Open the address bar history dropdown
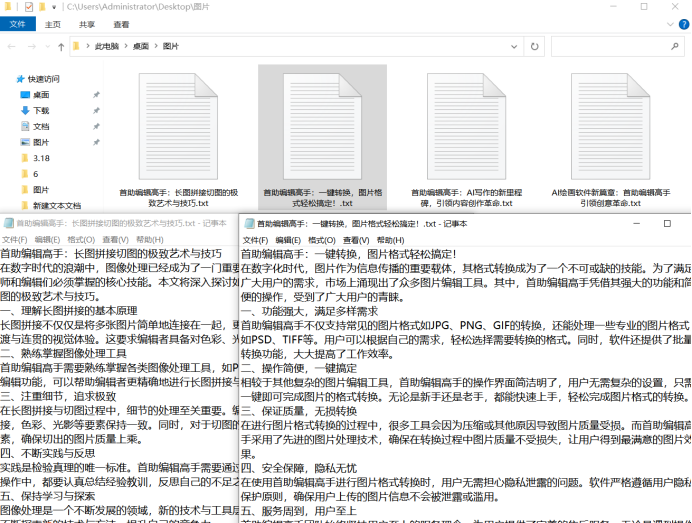The width and height of the screenshot is (692, 523). pos(514,46)
